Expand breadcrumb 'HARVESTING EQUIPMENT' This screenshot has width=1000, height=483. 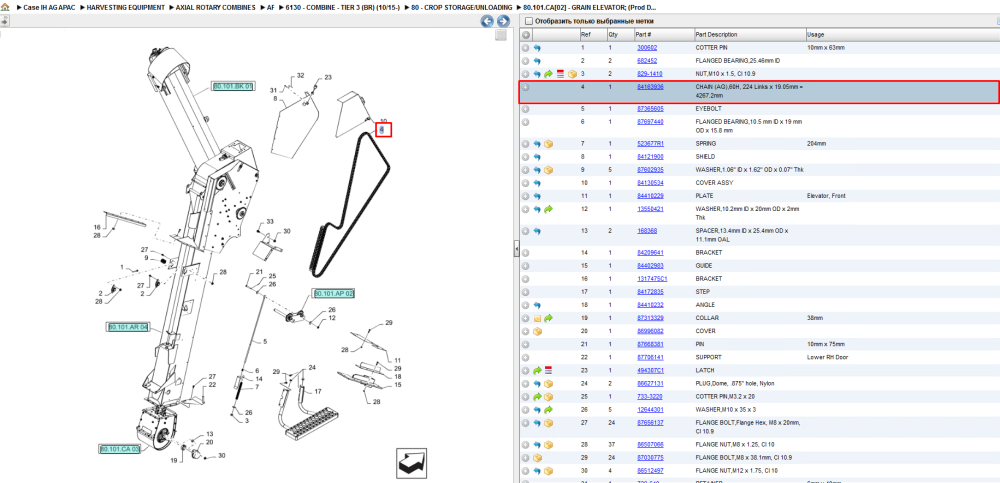[x=126, y=7]
